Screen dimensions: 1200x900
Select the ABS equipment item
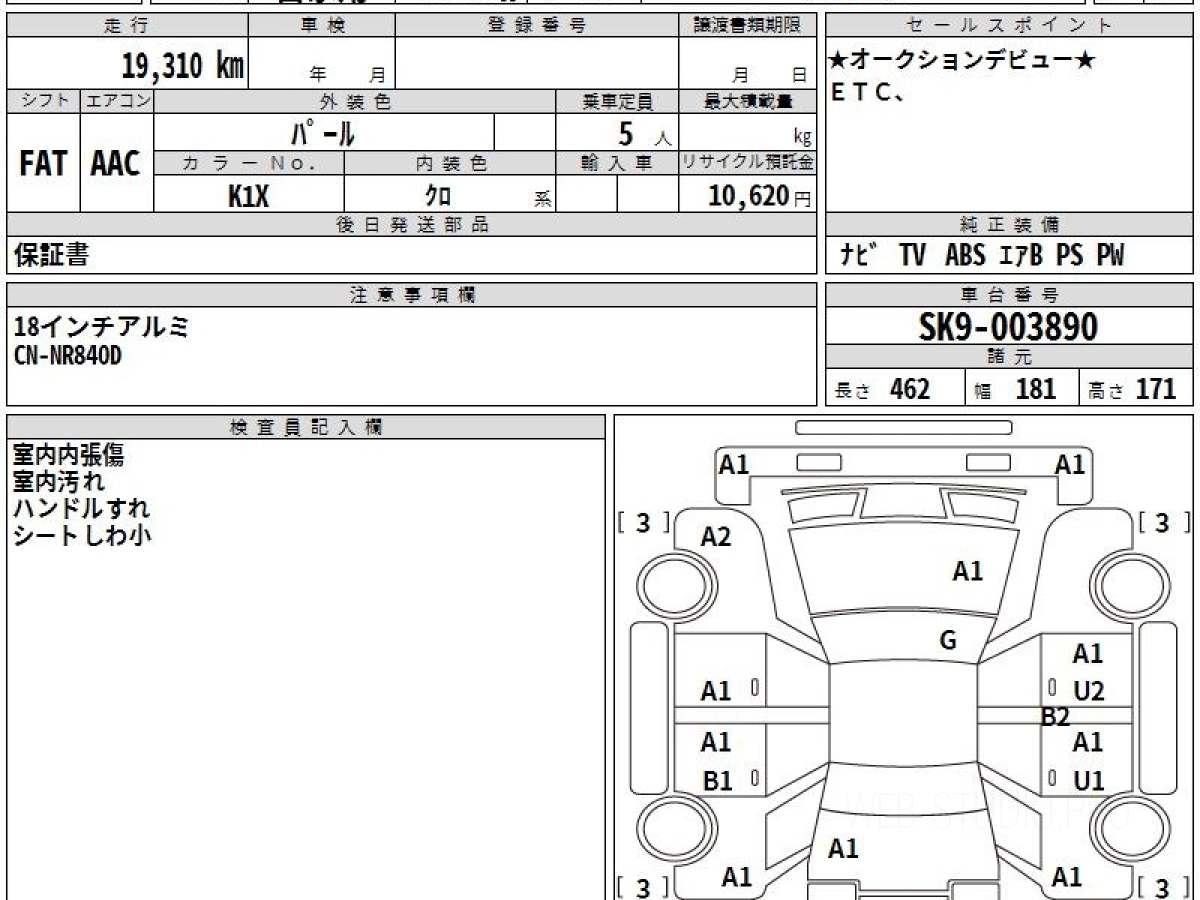click(965, 255)
